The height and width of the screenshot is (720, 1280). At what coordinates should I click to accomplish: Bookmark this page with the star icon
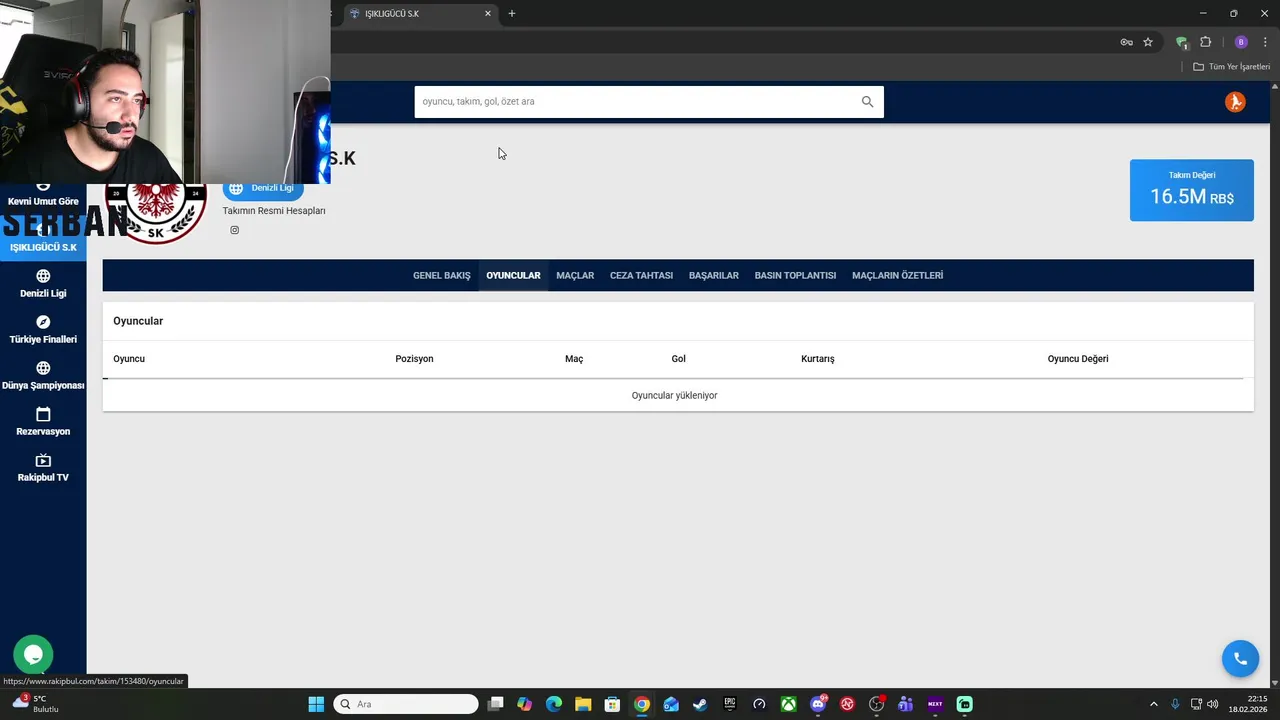[1148, 42]
